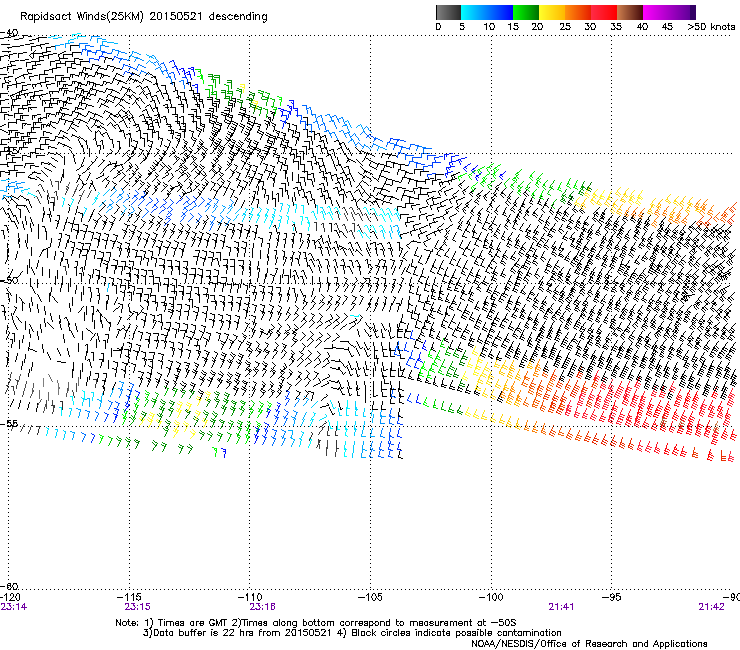This screenshot has width=740, height=650.
Task: Click the '-50' latitude axis label
Action: [9, 280]
